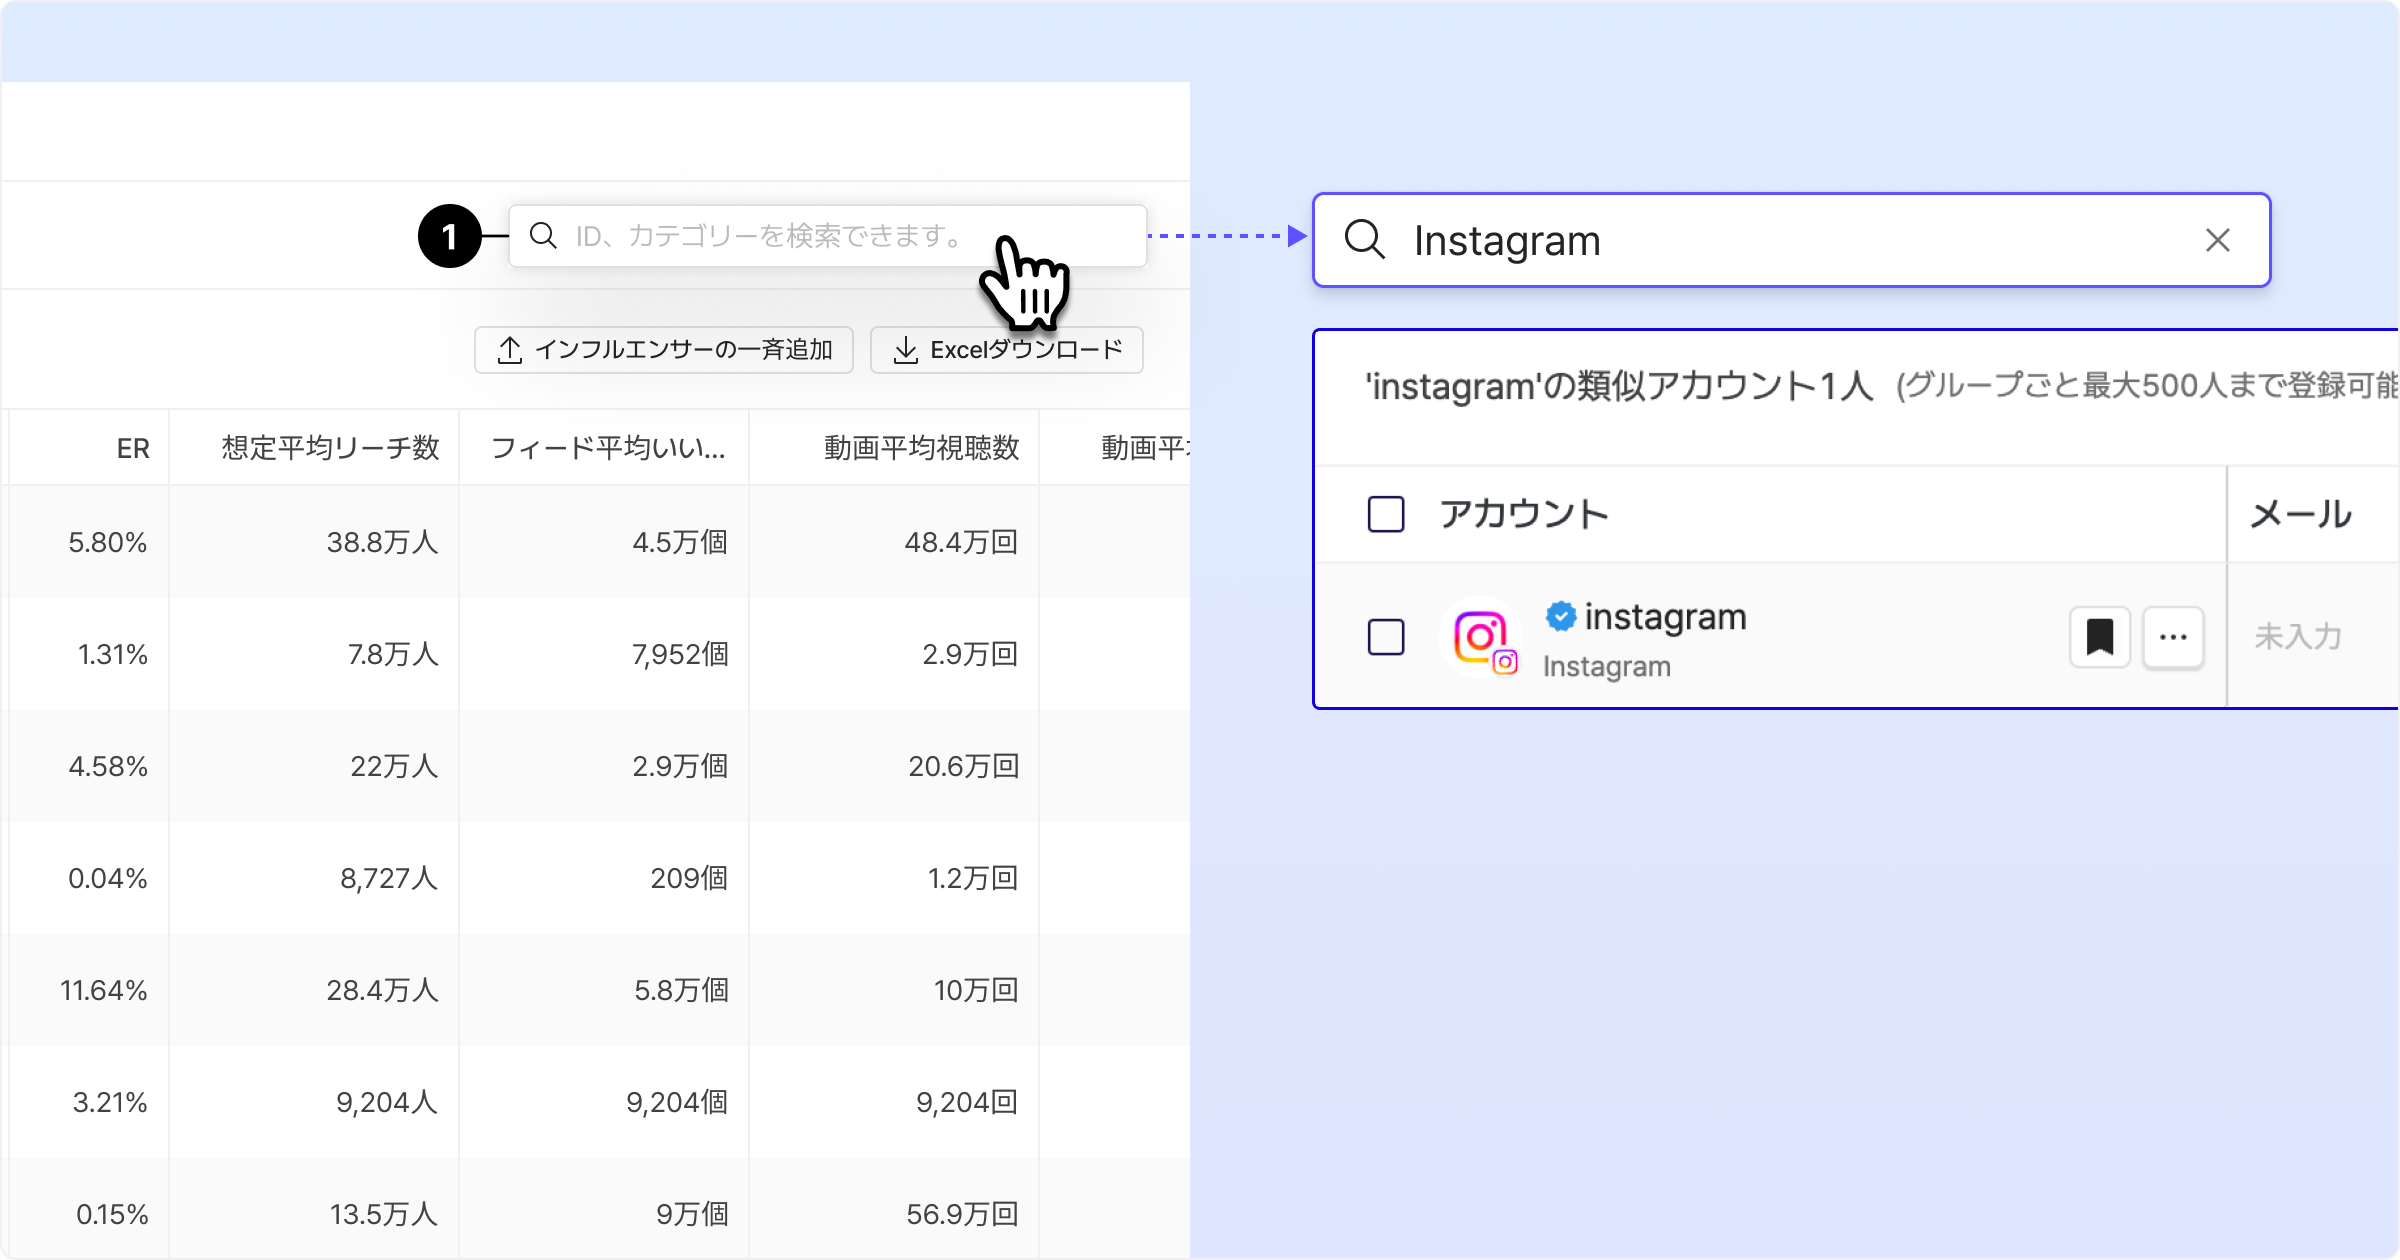
Task: Click the magnifier icon in the ID search box
Action: (543, 236)
